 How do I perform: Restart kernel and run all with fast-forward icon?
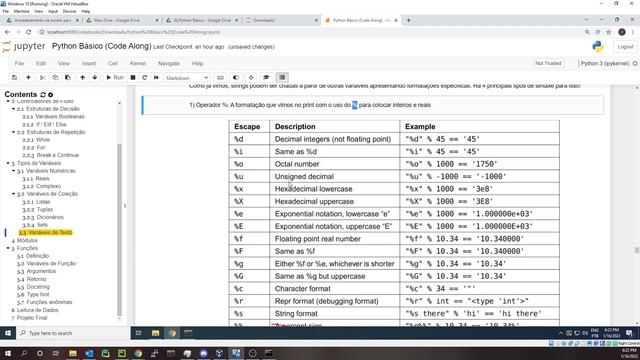point(156,78)
